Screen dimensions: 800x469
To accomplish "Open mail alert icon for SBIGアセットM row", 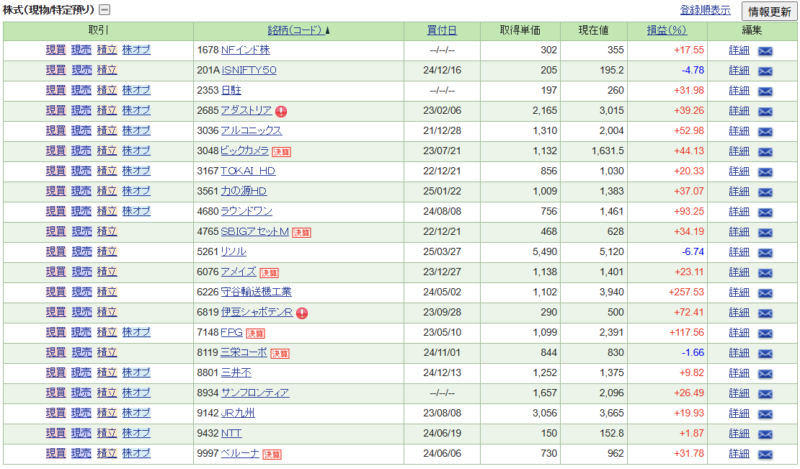I will (x=765, y=232).
